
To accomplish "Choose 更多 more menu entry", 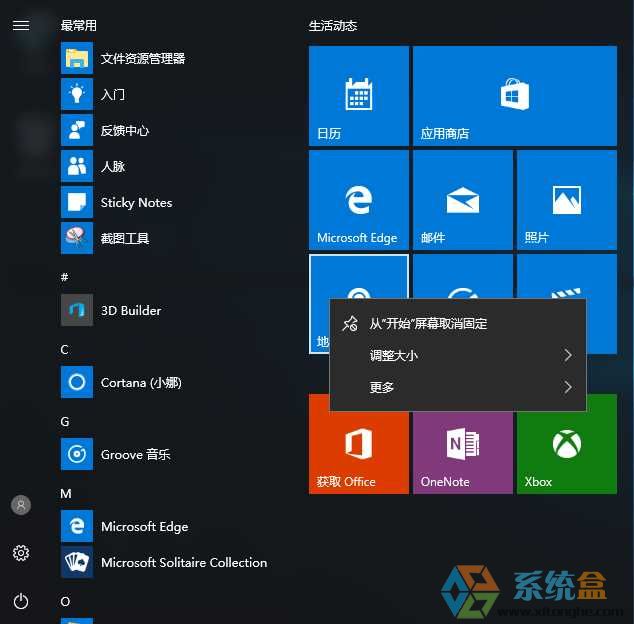I will [x=458, y=387].
